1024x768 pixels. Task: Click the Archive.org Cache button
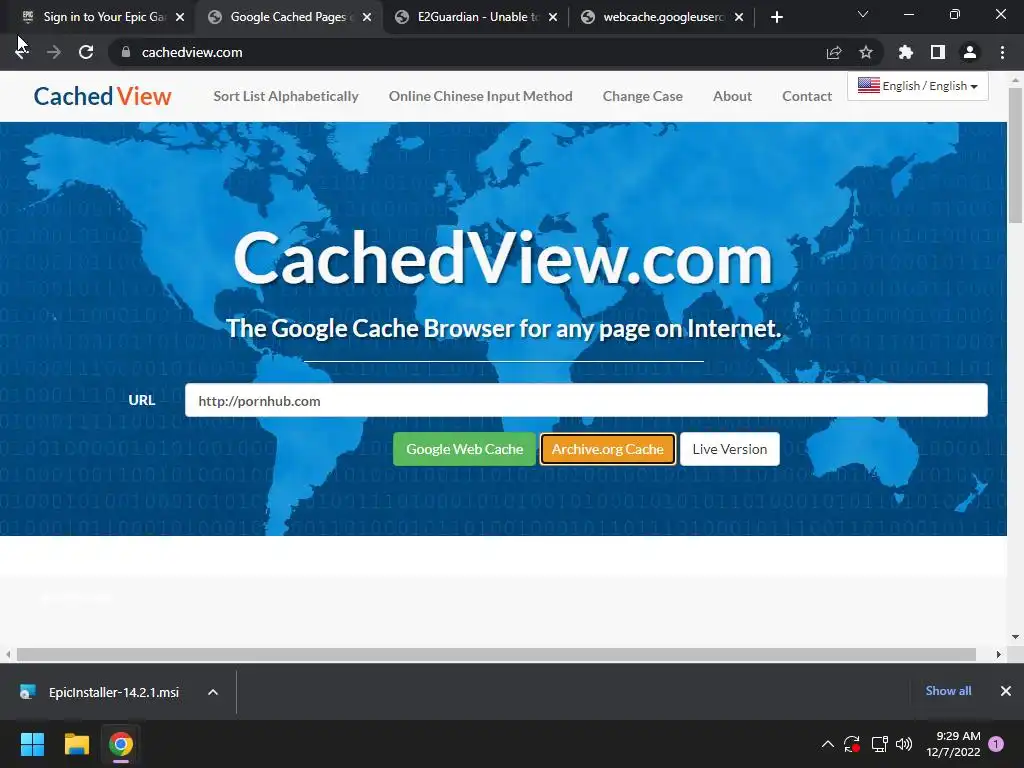[x=607, y=449]
